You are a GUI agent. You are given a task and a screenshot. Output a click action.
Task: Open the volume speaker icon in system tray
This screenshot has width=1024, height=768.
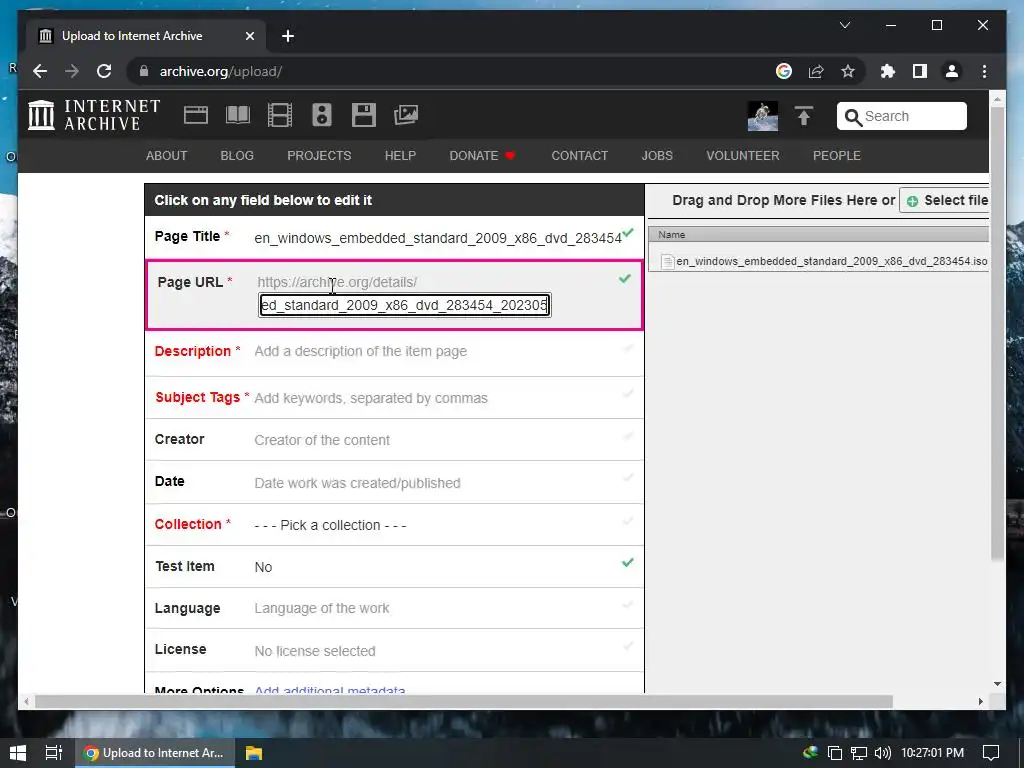pyautogui.click(x=882, y=753)
